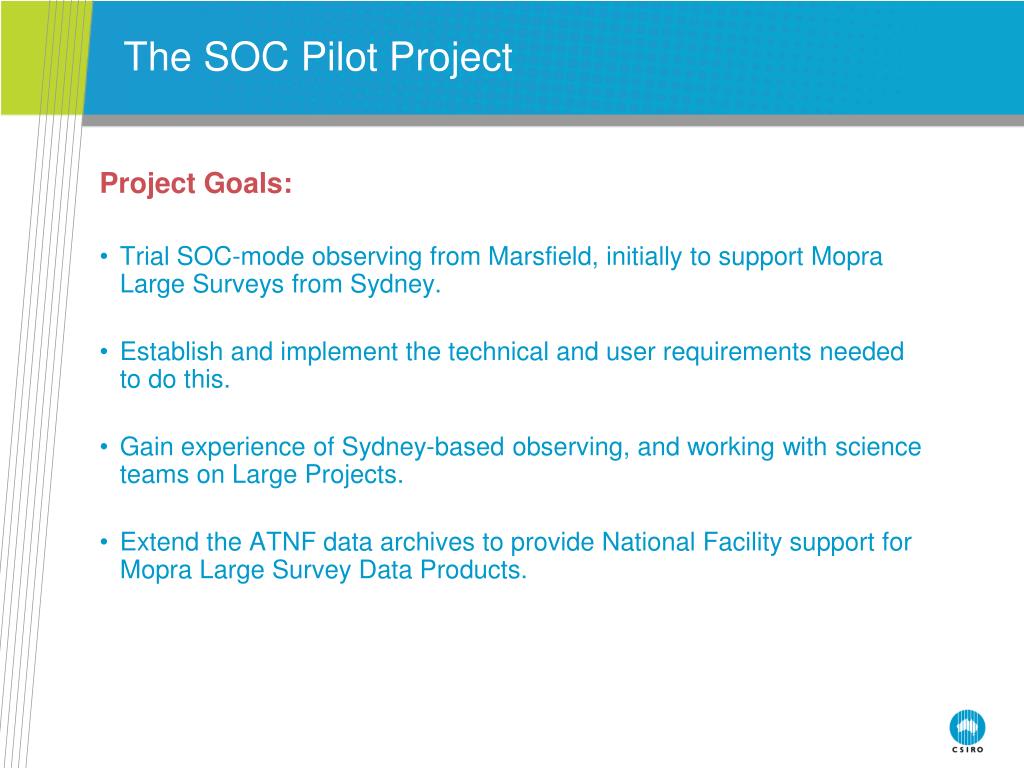Select the bullet 'Establish and implement the technical'
1024x768 pixels.
click(502, 365)
